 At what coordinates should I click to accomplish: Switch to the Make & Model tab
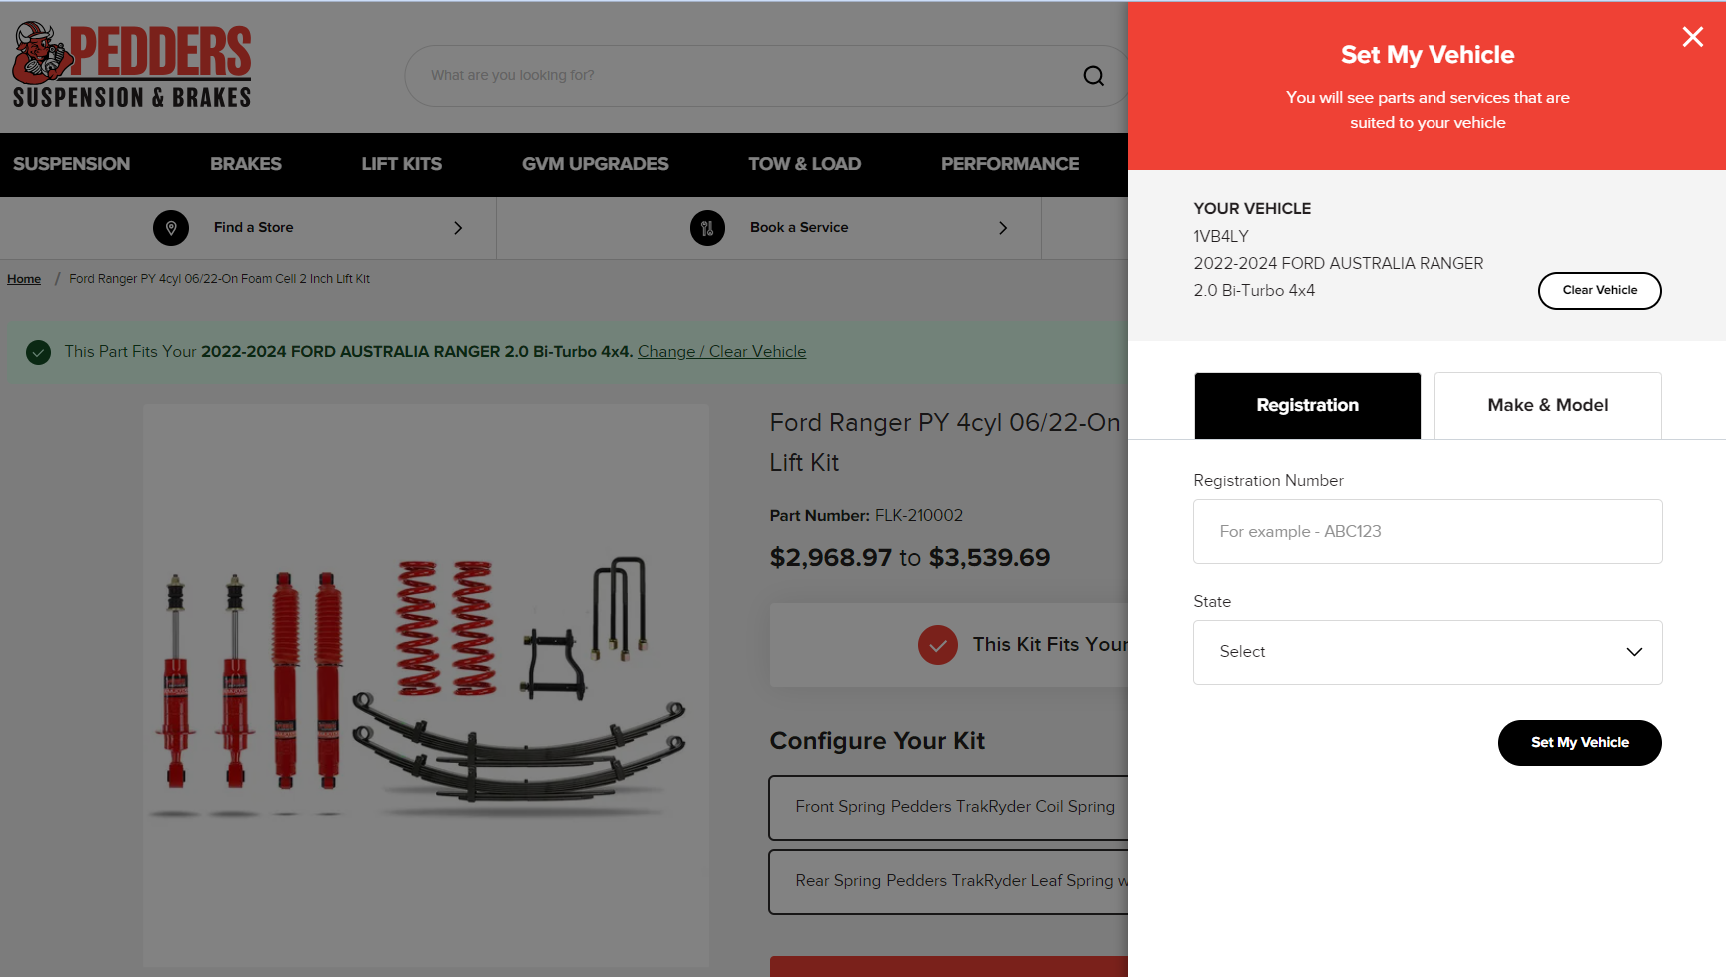[x=1547, y=405]
